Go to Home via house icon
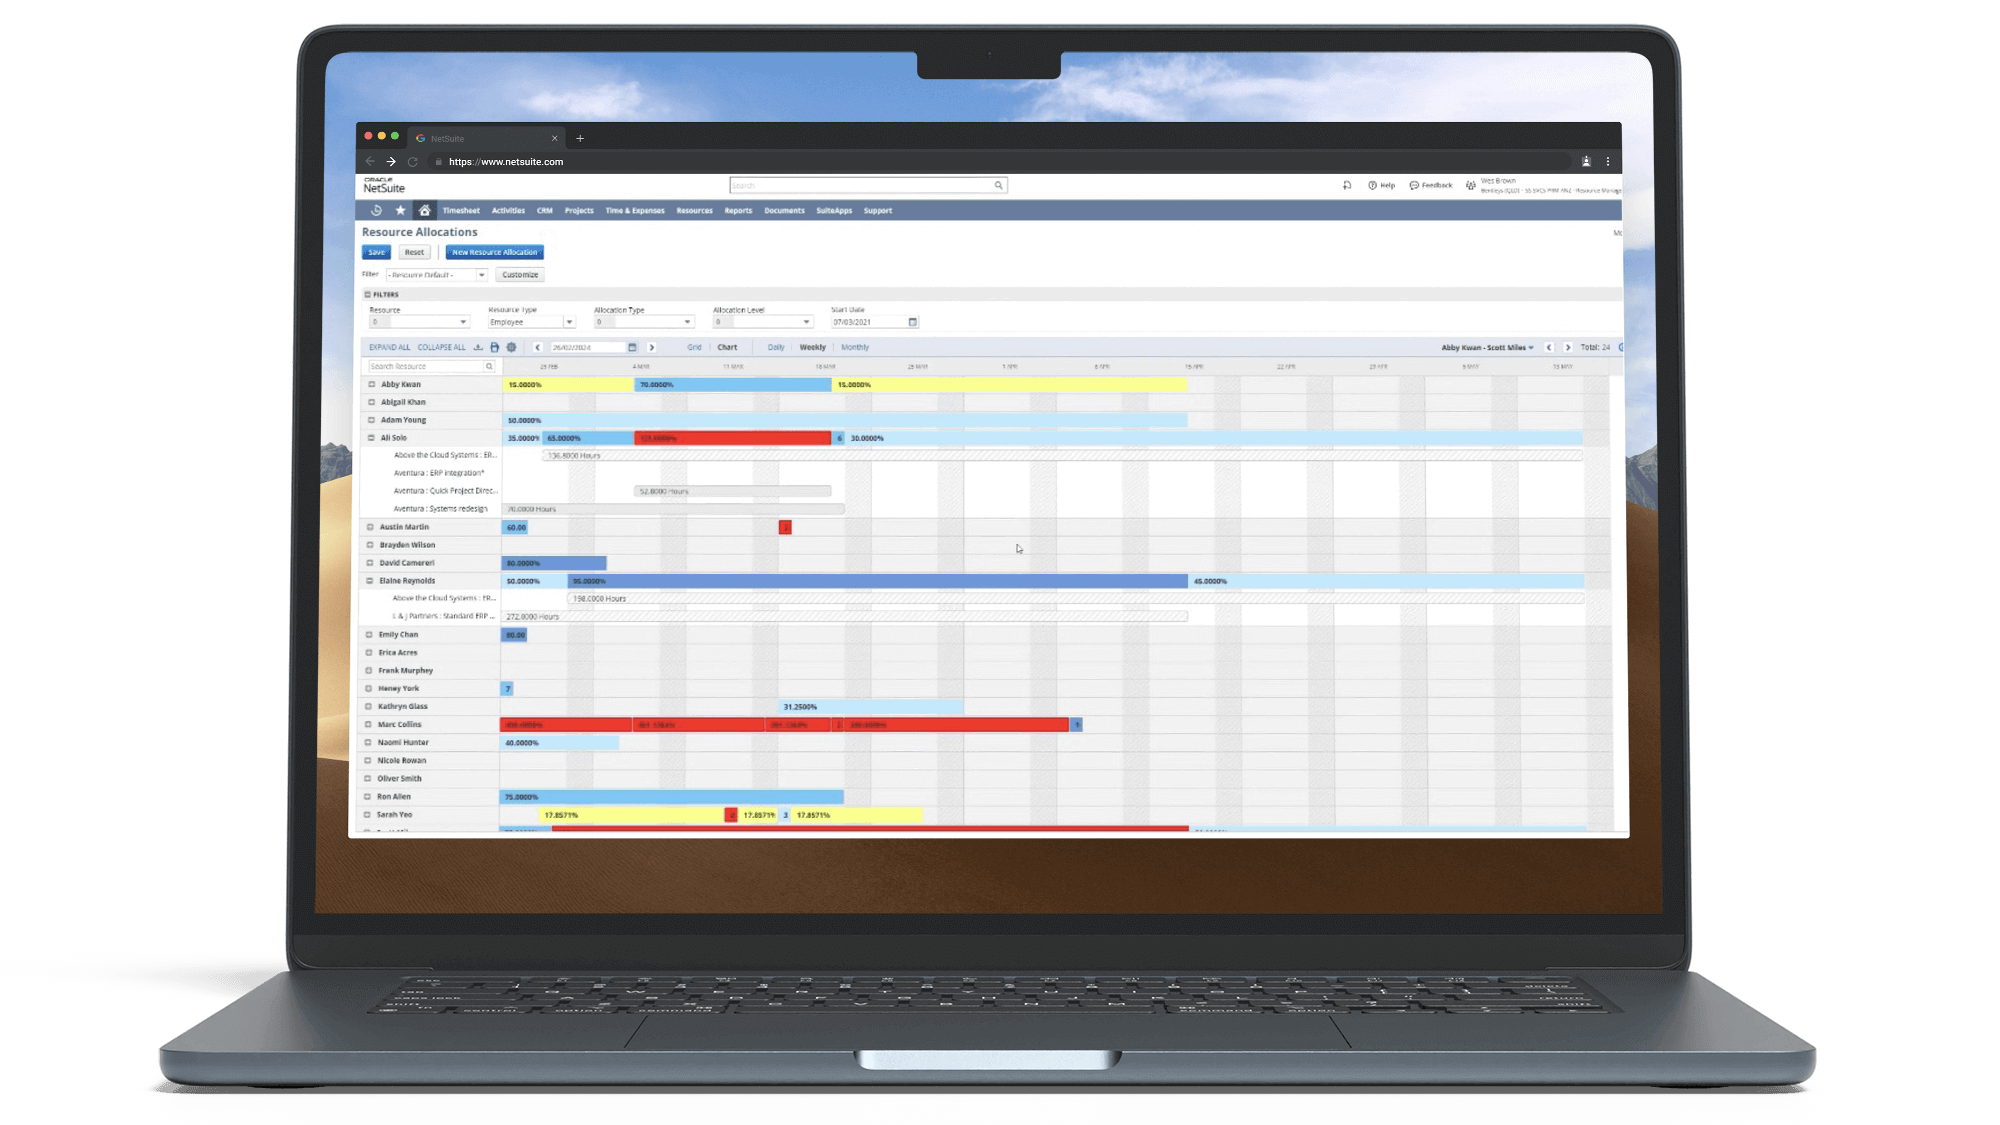The width and height of the screenshot is (2000, 1125). click(425, 210)
